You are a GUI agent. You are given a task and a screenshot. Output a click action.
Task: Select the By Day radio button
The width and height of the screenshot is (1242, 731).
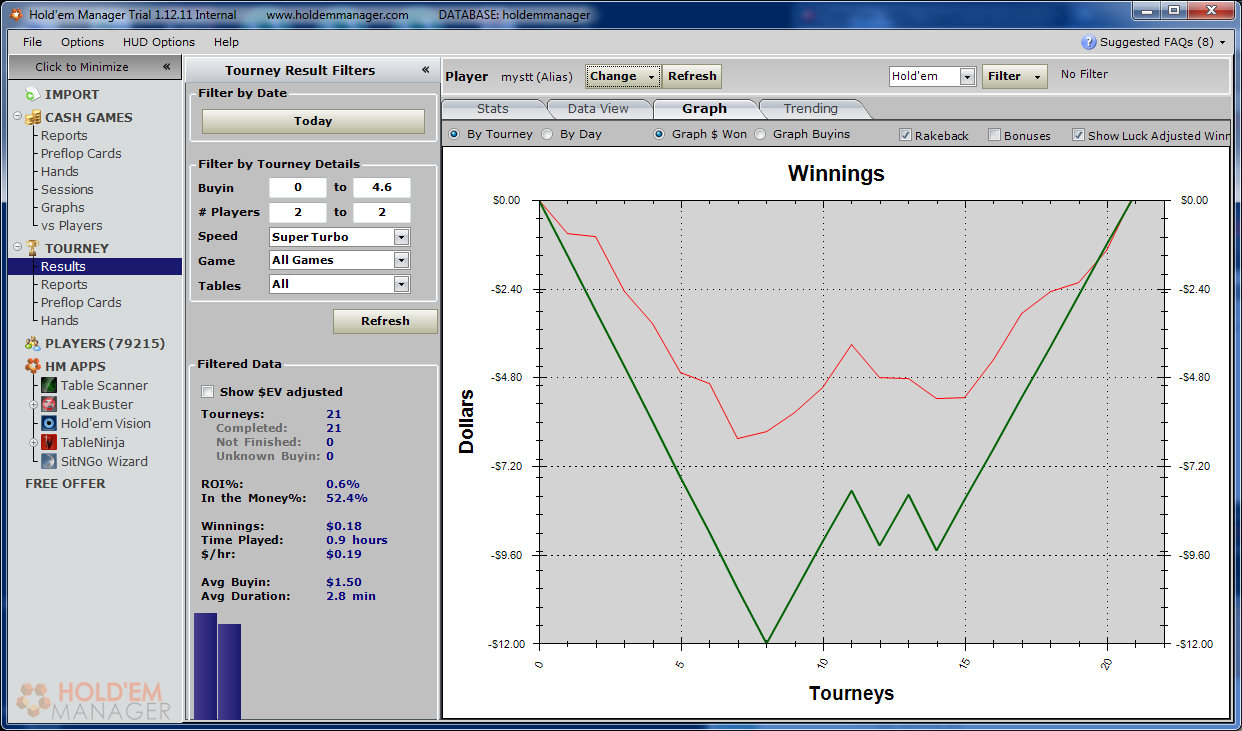[547, 134]
